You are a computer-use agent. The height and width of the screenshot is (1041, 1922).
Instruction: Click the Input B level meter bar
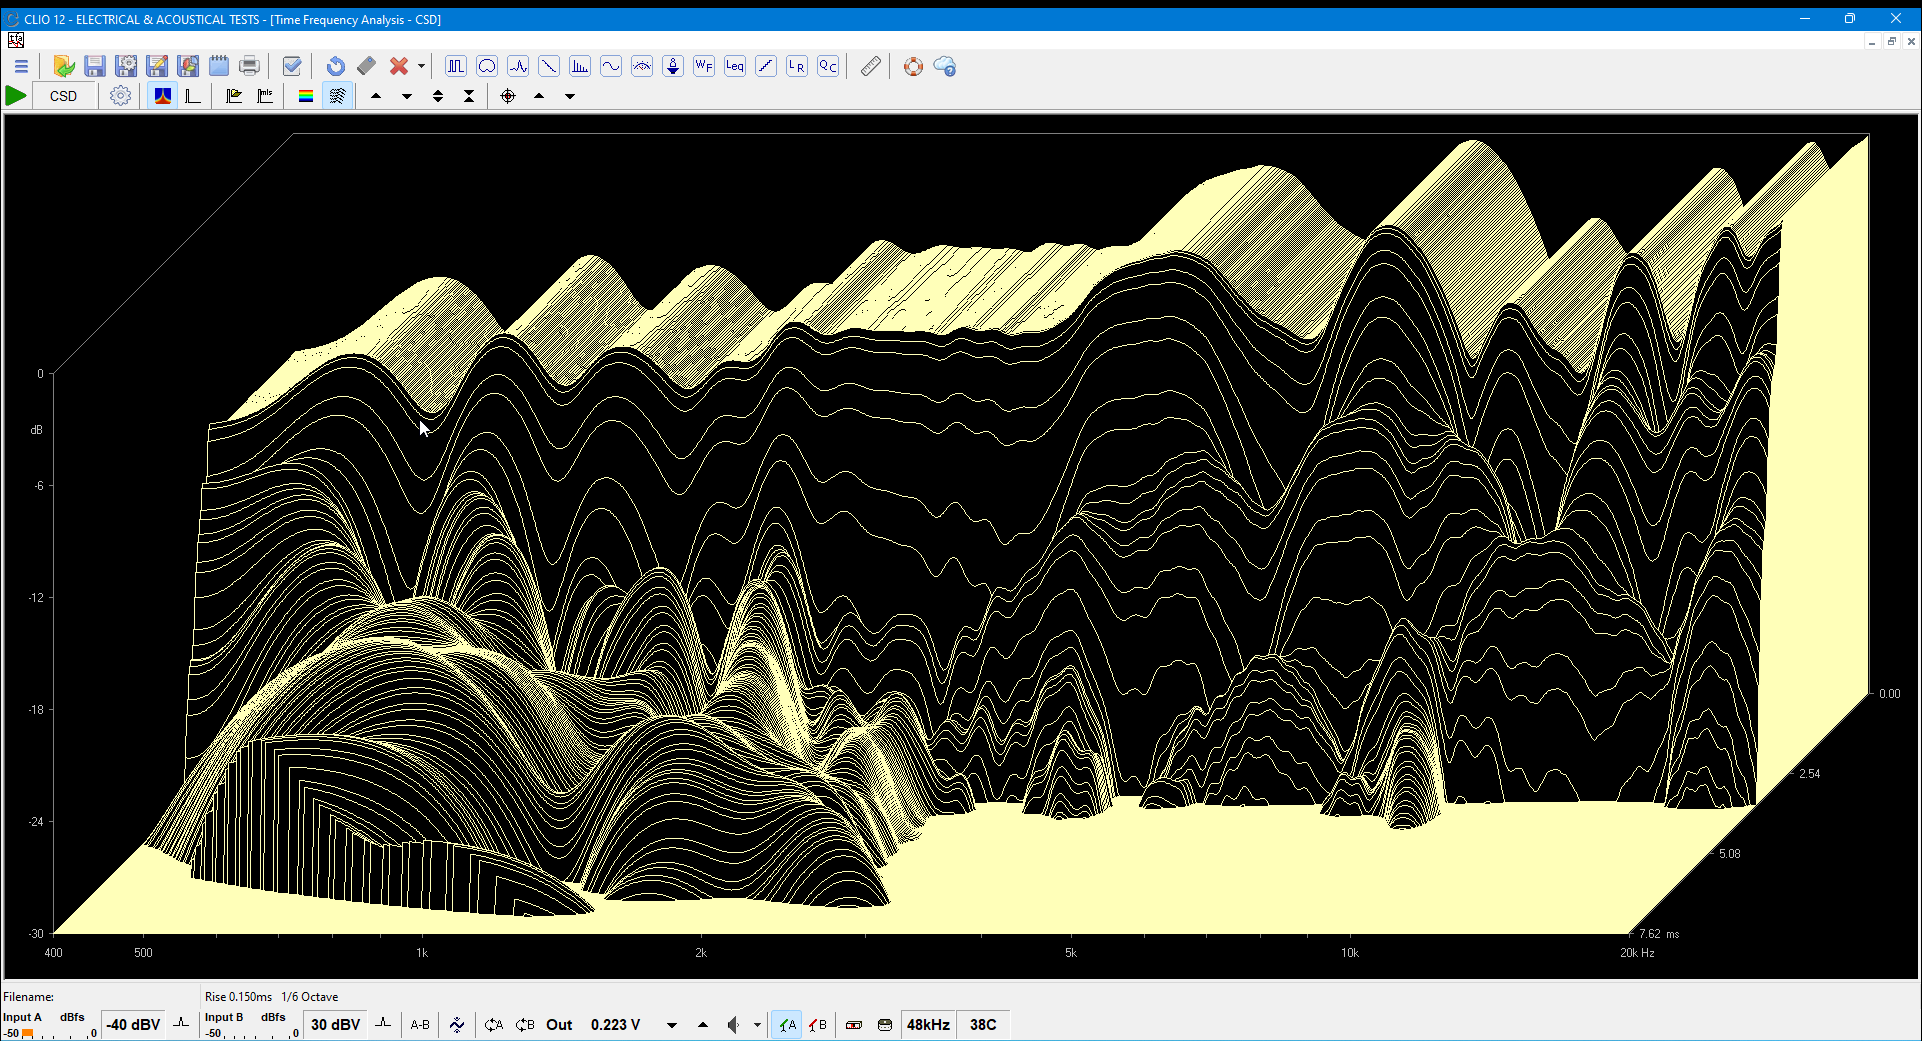pyautogui.click(x=258, y=1033)
